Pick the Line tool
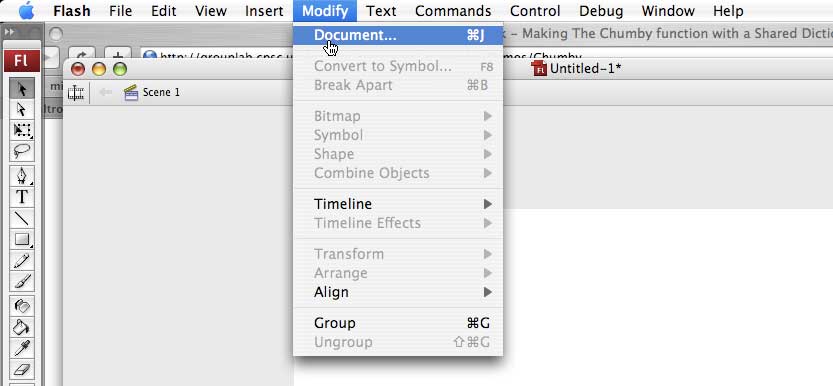Viewport: 833px width, 386px height. pos(22,218)
